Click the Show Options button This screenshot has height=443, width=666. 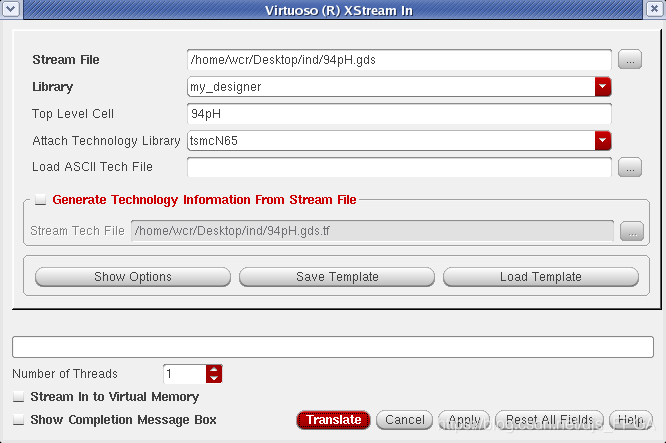(x=133, y=277)
